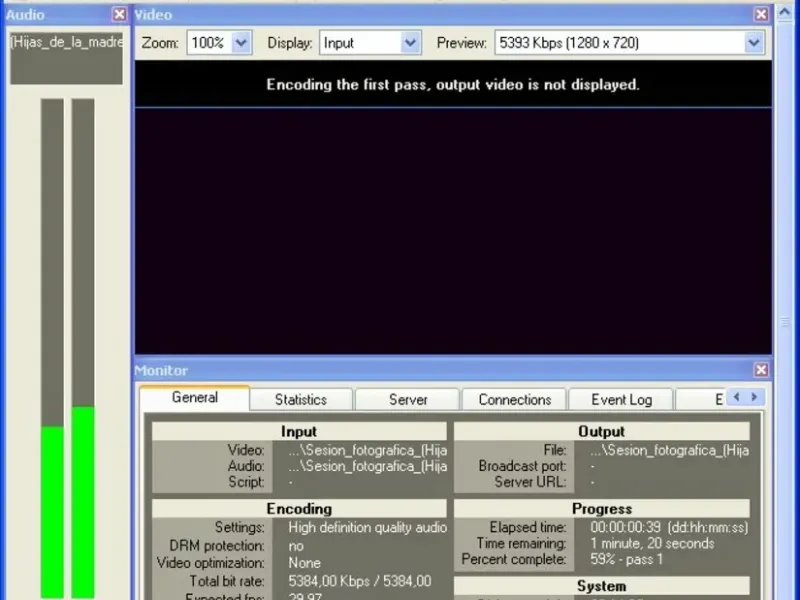Switch to the General tab
Image resolution: width=800 pixels, height=600 pixels.
point(194,397)
